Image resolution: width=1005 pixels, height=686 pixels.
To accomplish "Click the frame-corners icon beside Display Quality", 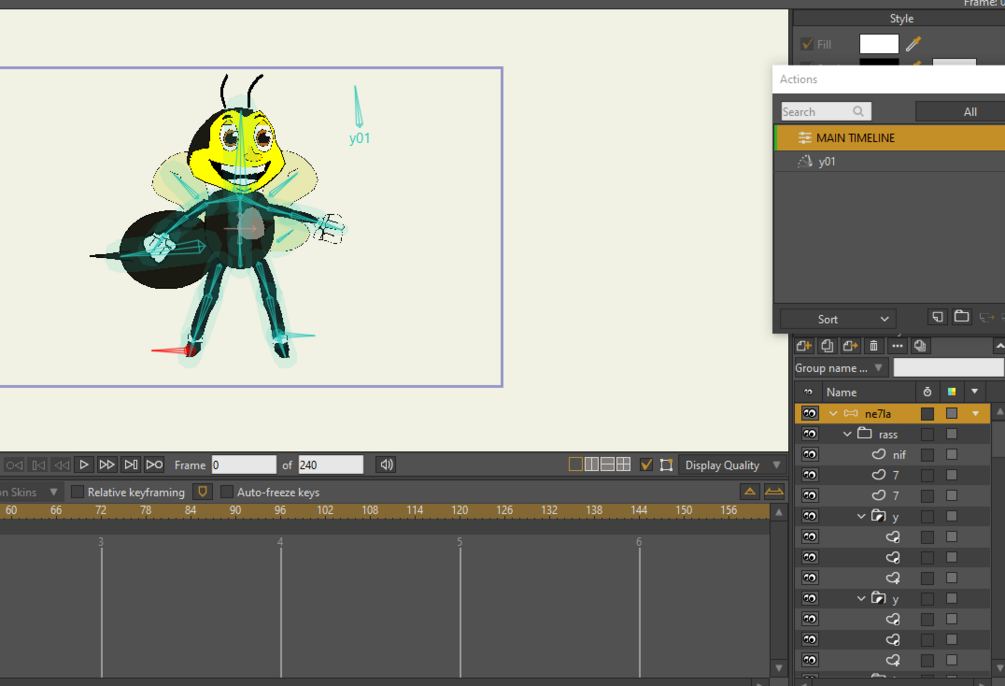I will 667,465.
